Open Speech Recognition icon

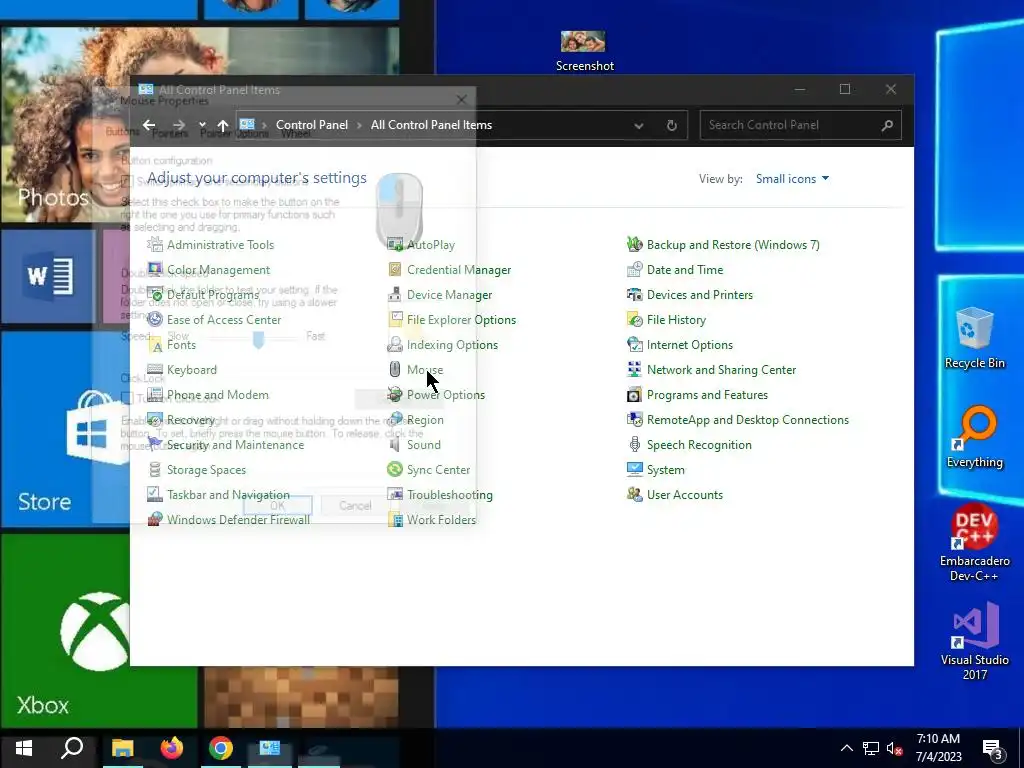pos(635,445)
